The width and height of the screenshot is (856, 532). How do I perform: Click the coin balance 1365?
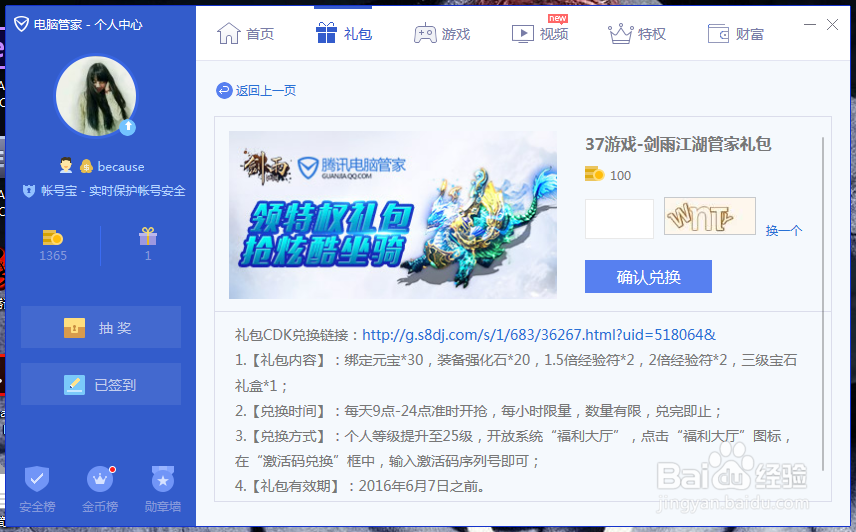(53, 255)
